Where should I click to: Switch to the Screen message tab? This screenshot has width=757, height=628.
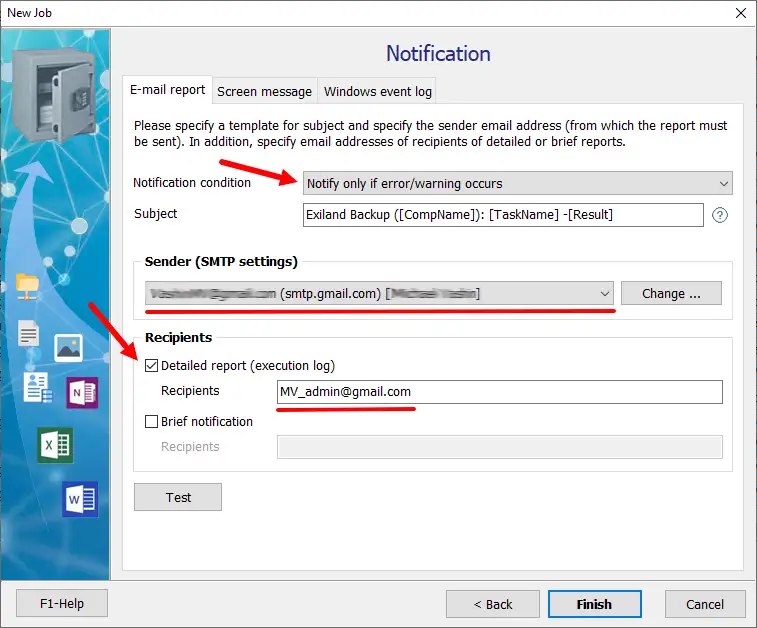click(264, 91)
